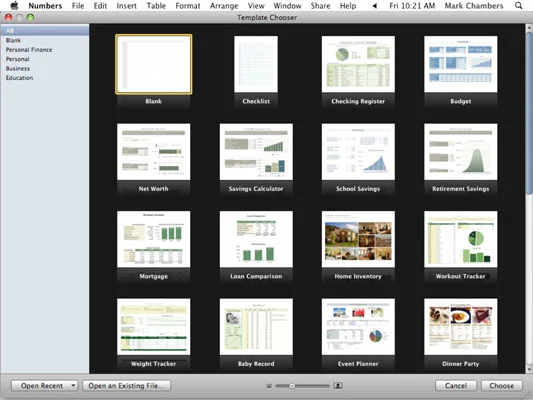Click the volume icon in menu bar
The width and height of the screenshot is (533, 400).
coord(374,6)
